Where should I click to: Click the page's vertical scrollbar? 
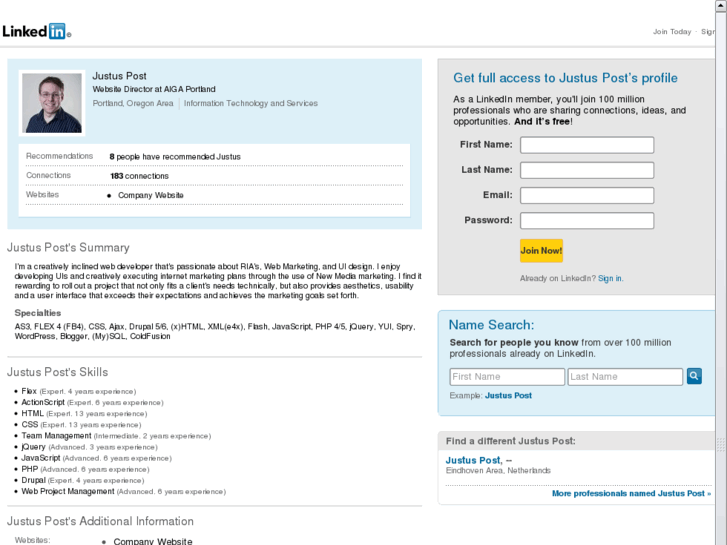(x=721, y=278)
